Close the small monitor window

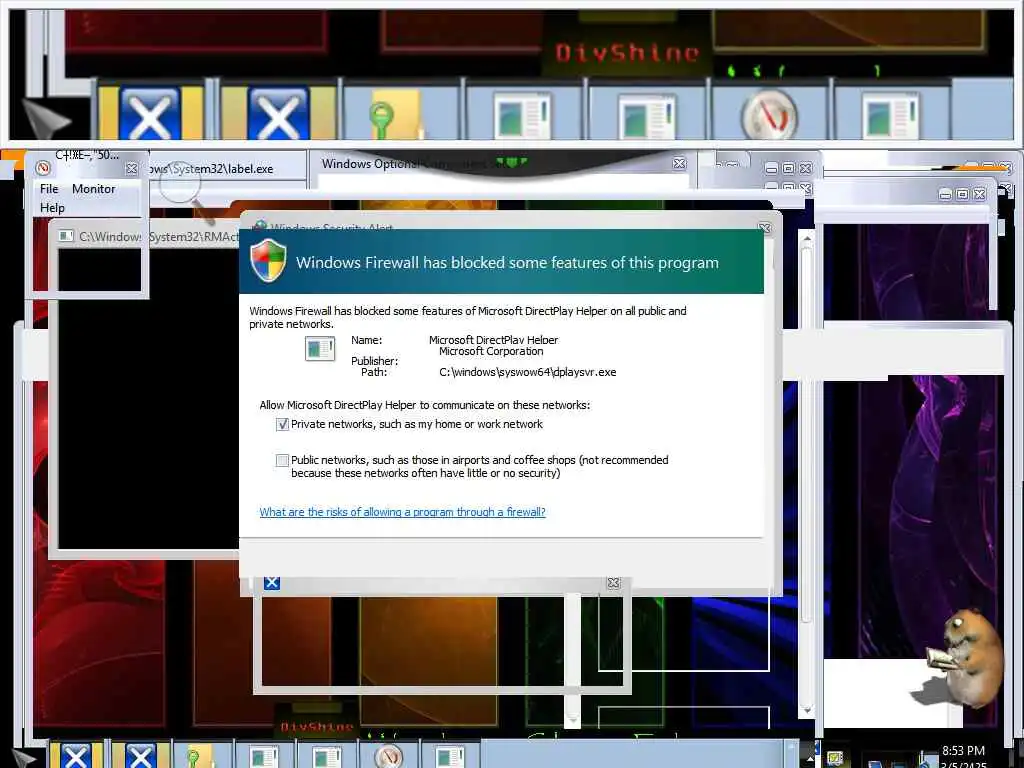[x=131, y=168]
